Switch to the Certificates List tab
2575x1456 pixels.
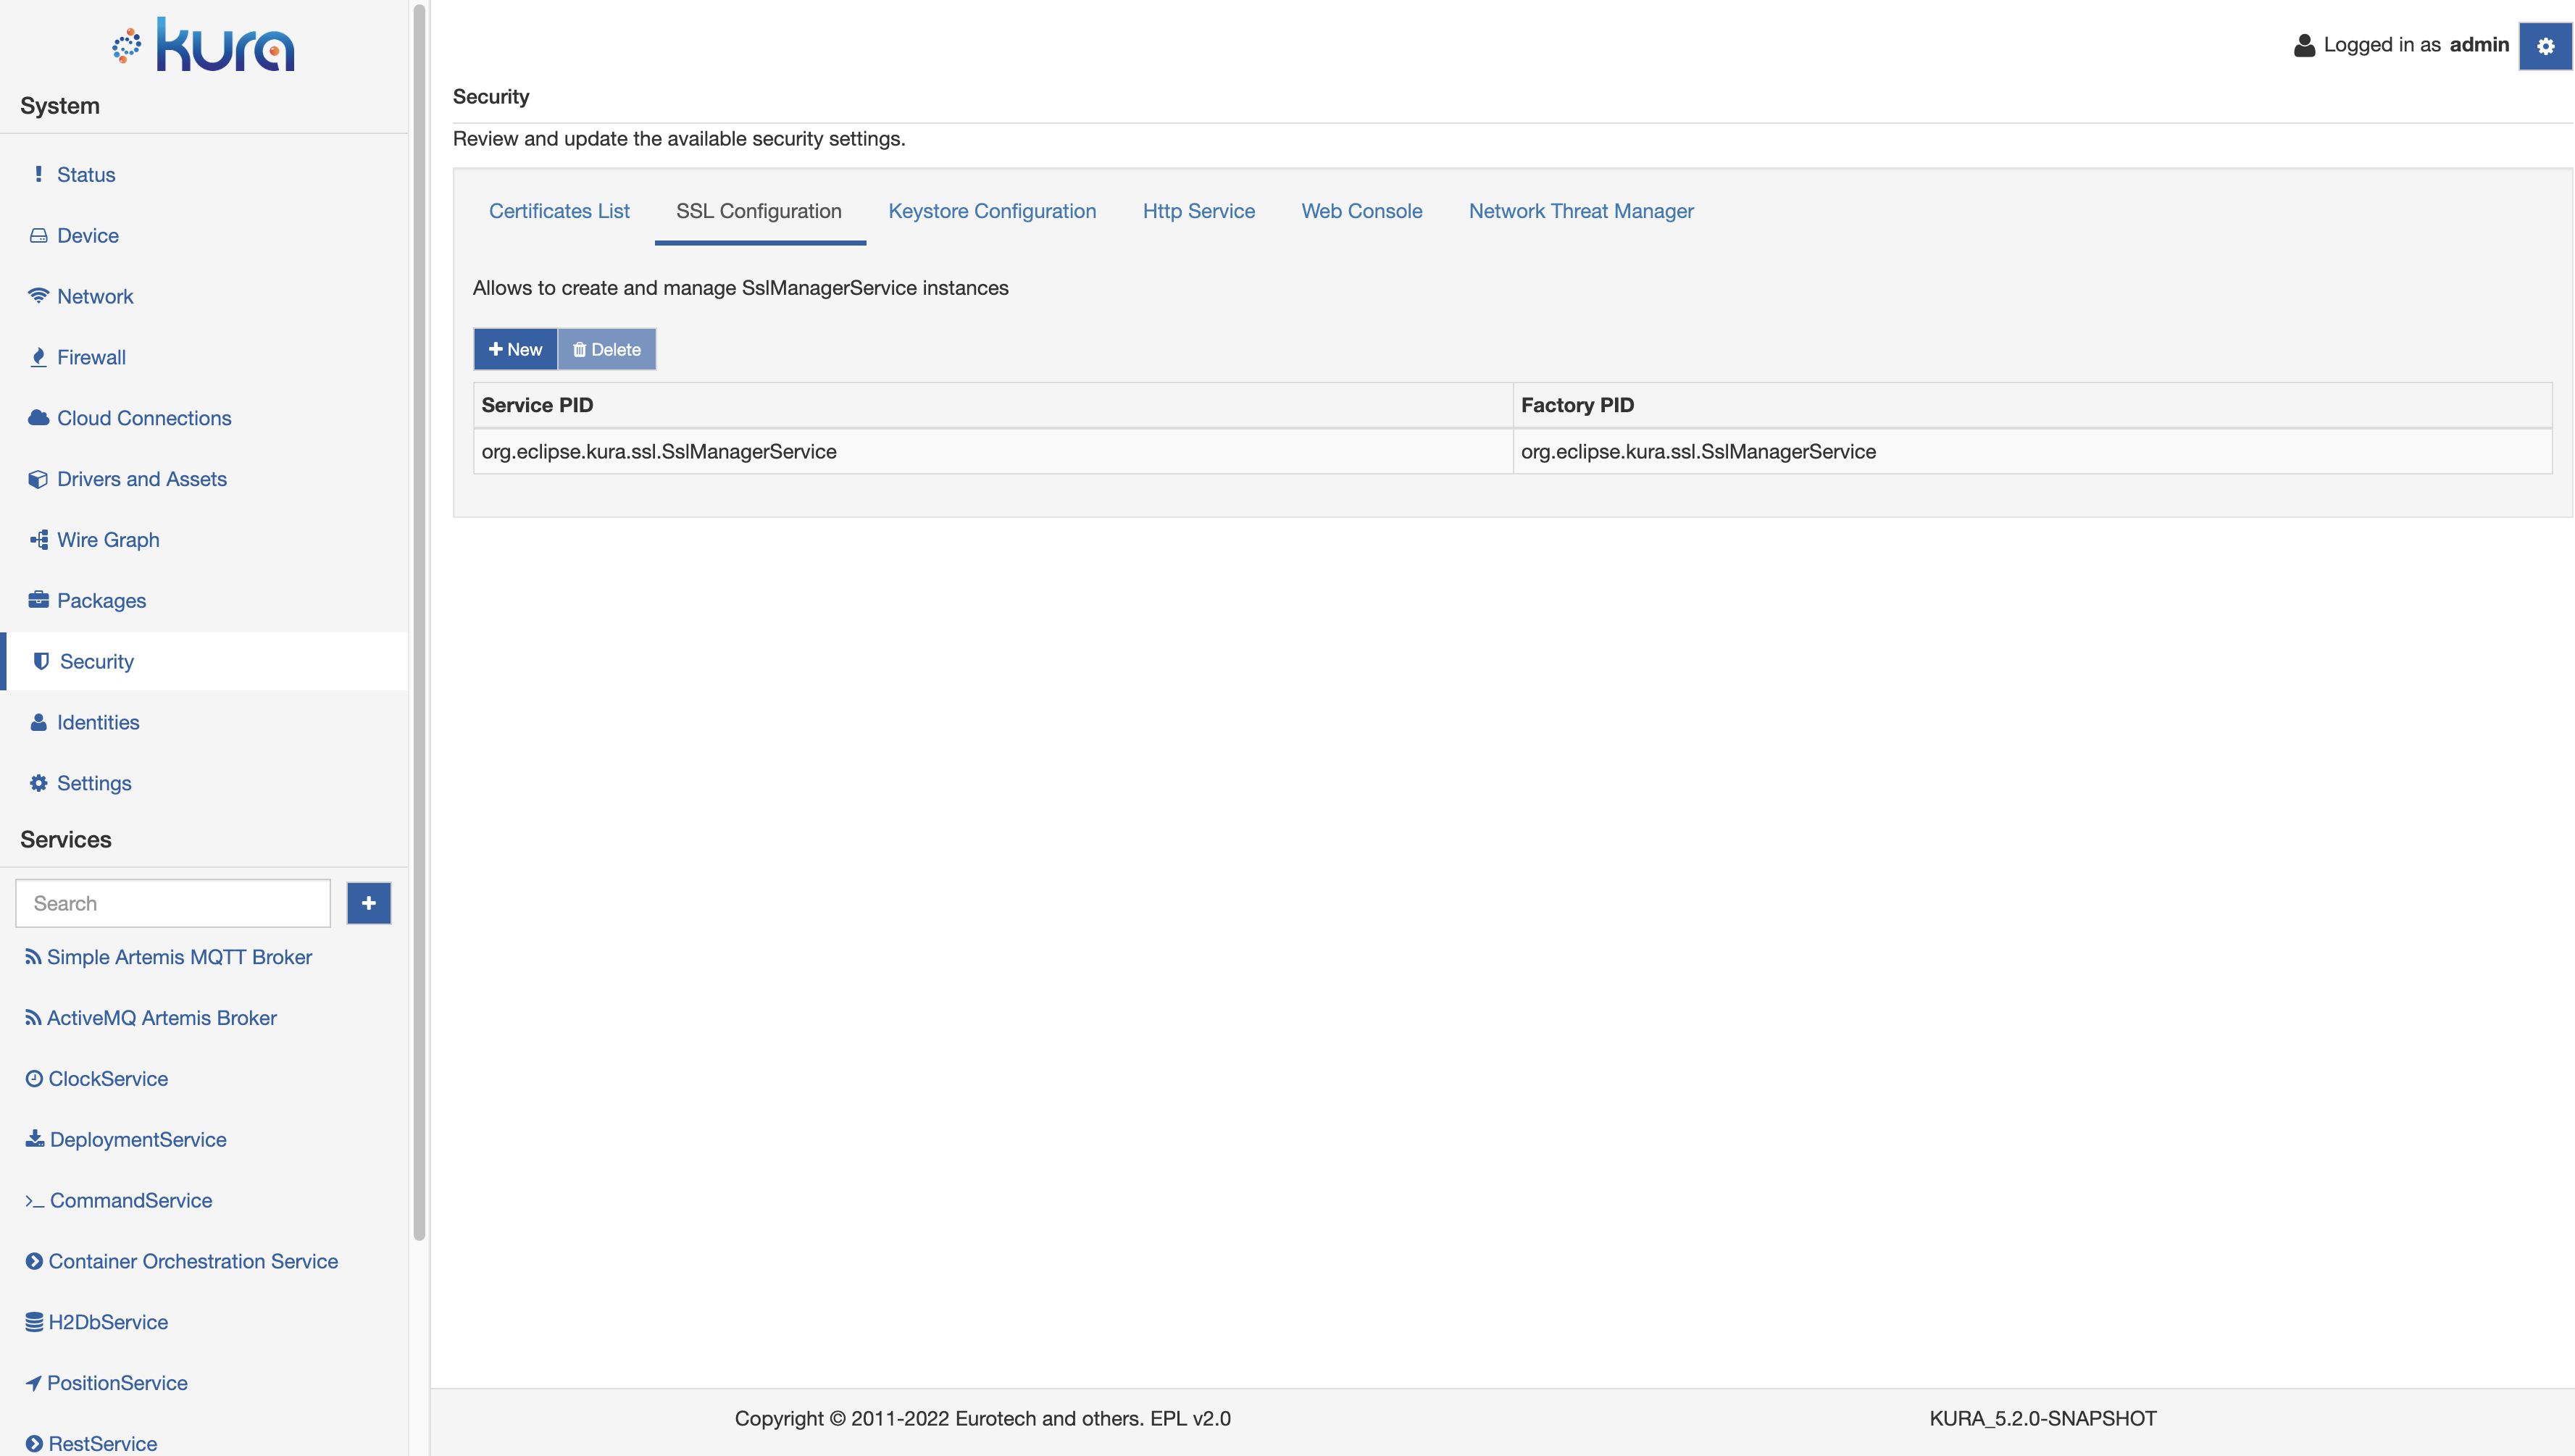pos(559,211)
